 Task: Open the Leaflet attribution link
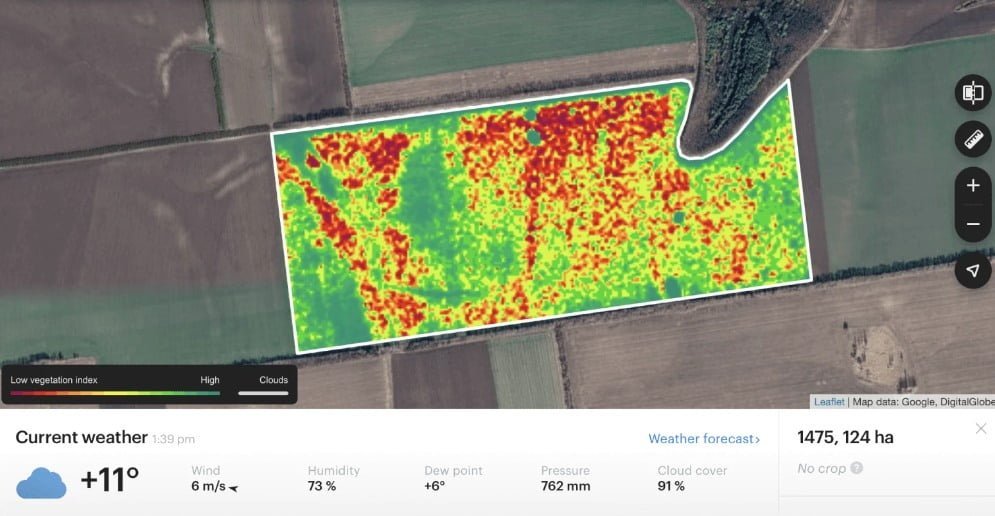pyautogui.click(x=829, y=402)
